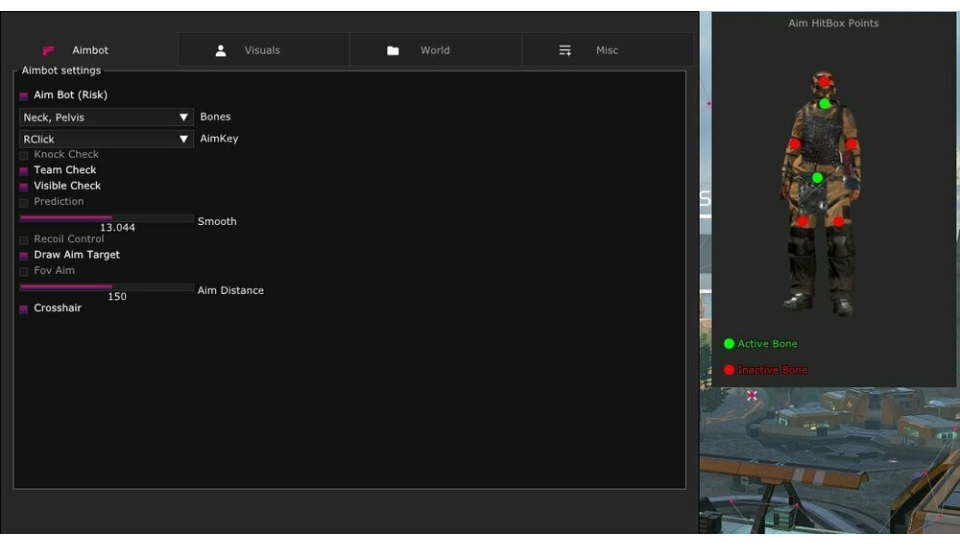Open the AimKey dropdown showing RClick
This screenshot has width=960, height=545.
pos(107,139)
